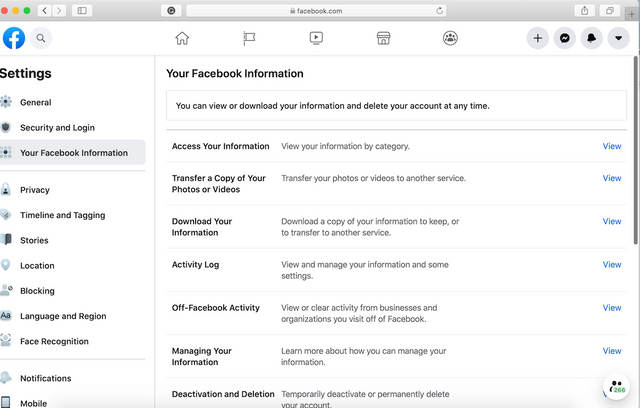640x408 pixels.
Task: Open Groups icon in top navigation
Action: [x=450, y=38]
